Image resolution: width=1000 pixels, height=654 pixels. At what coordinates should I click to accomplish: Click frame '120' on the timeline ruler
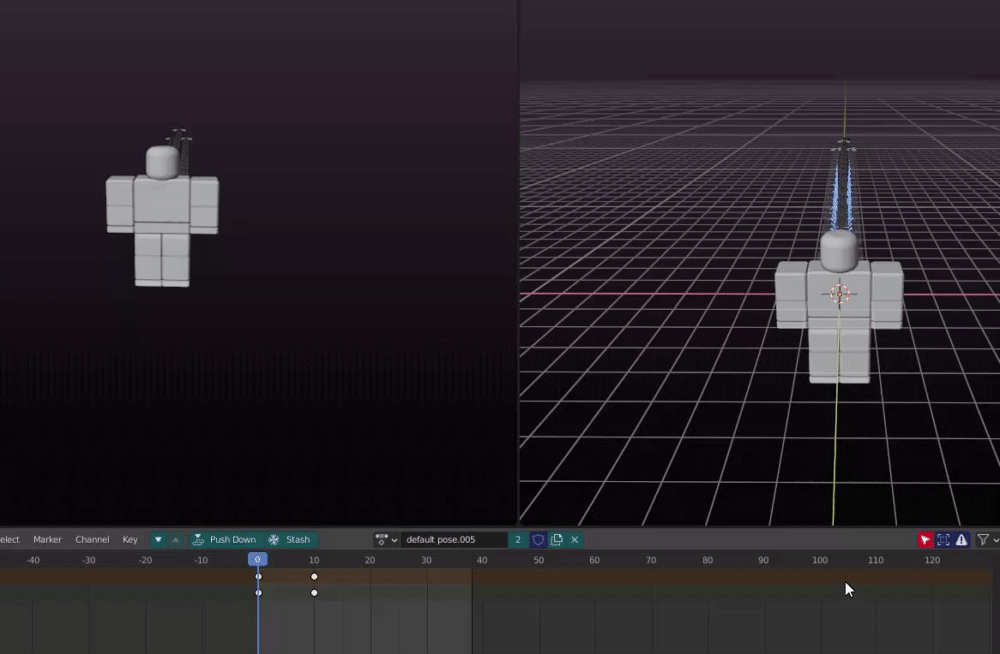pyautogui.click(x=932, y=560)
